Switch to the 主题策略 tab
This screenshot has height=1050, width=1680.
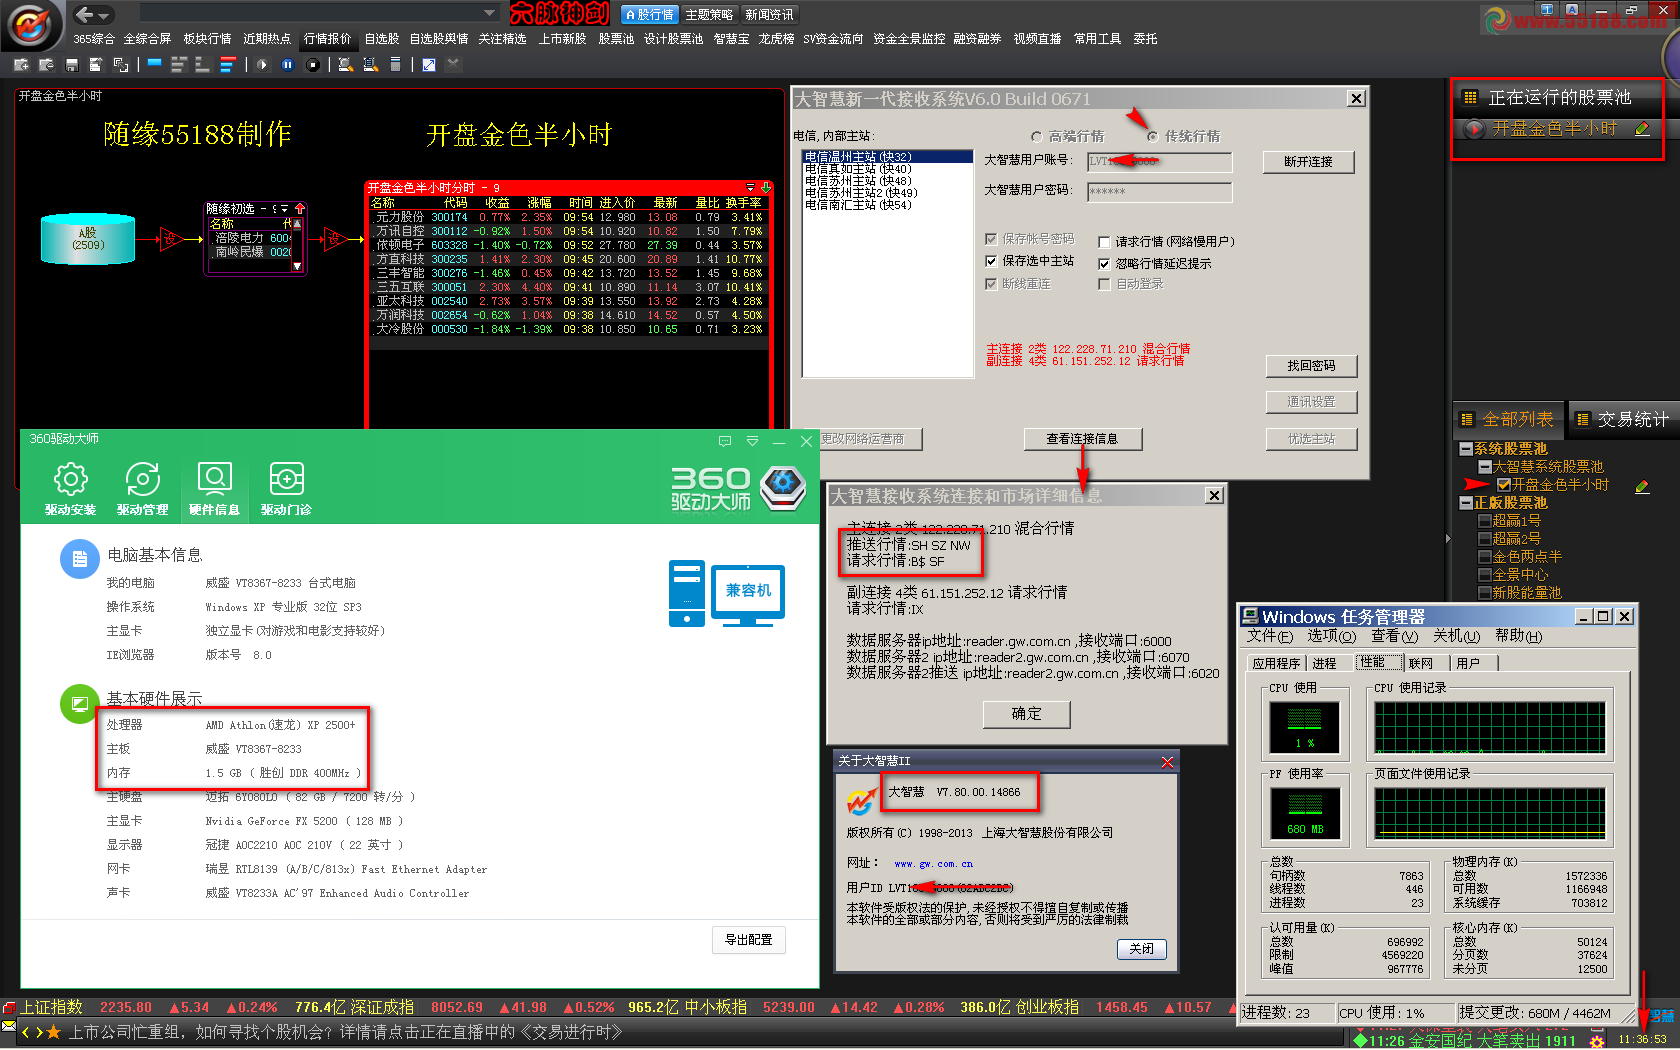(709, 15)
